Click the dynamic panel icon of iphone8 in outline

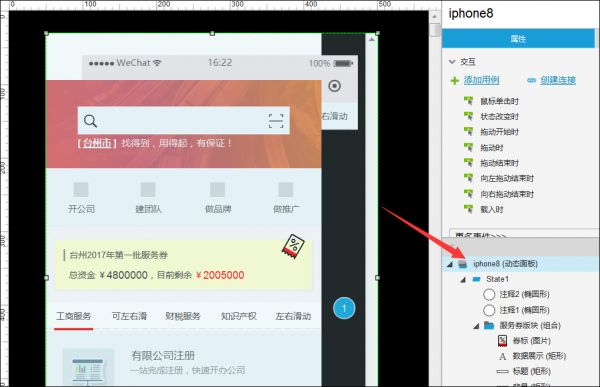pos(463,264)
